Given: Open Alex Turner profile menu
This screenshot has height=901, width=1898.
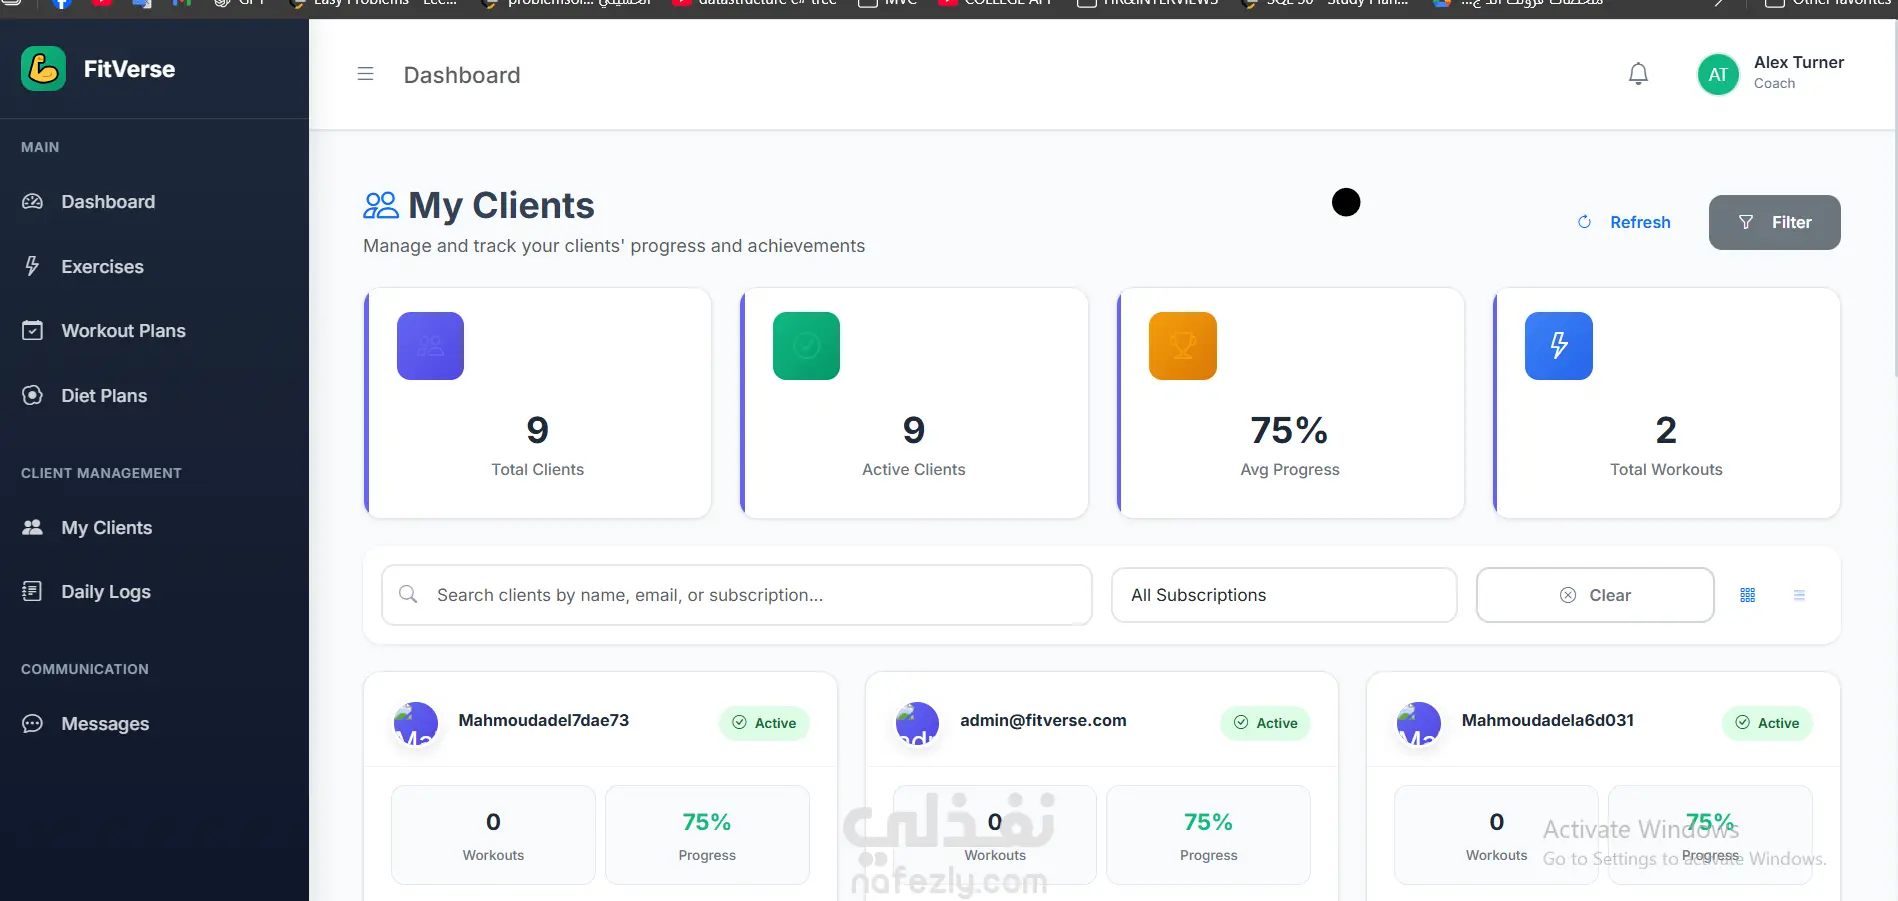Looking at the screenshot, I should coord(1798,72).
